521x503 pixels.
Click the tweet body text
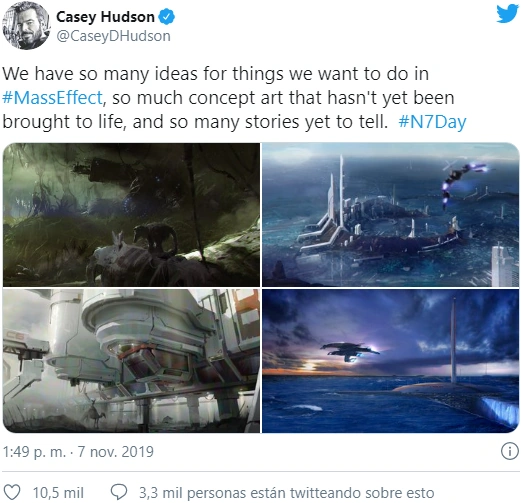click(234, 98)
